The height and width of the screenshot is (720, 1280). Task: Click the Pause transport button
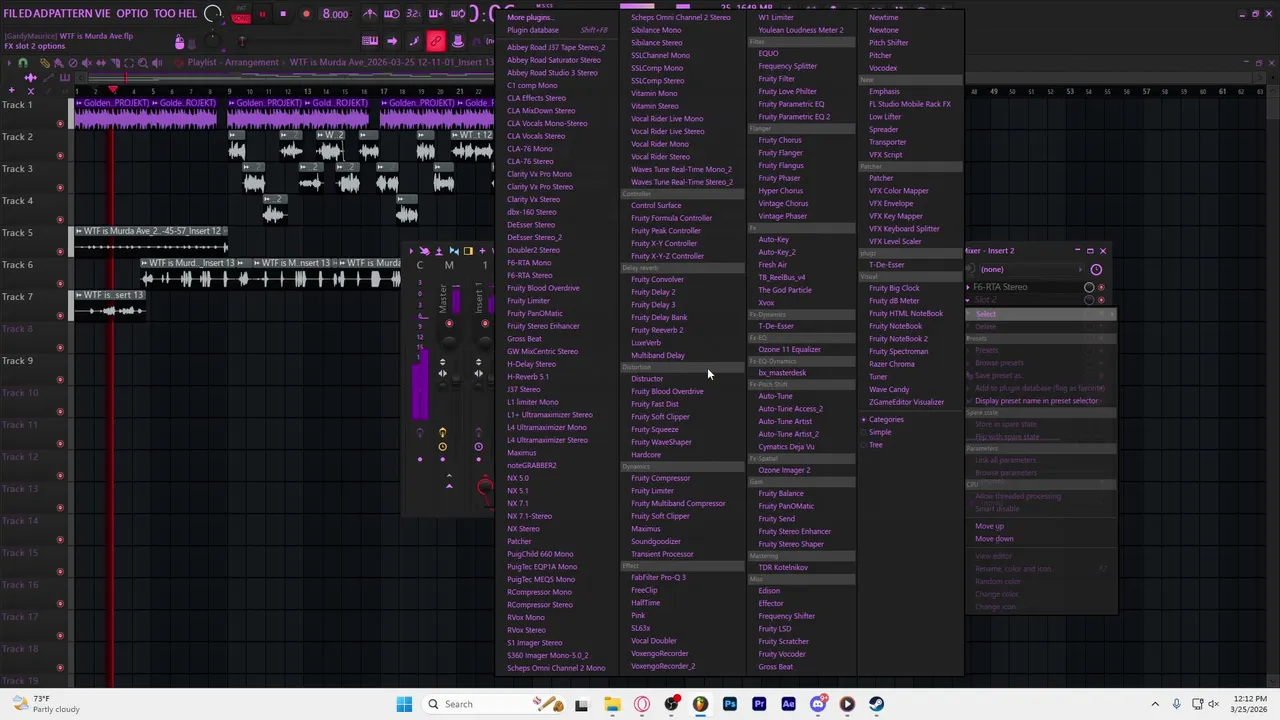(262, 14)
